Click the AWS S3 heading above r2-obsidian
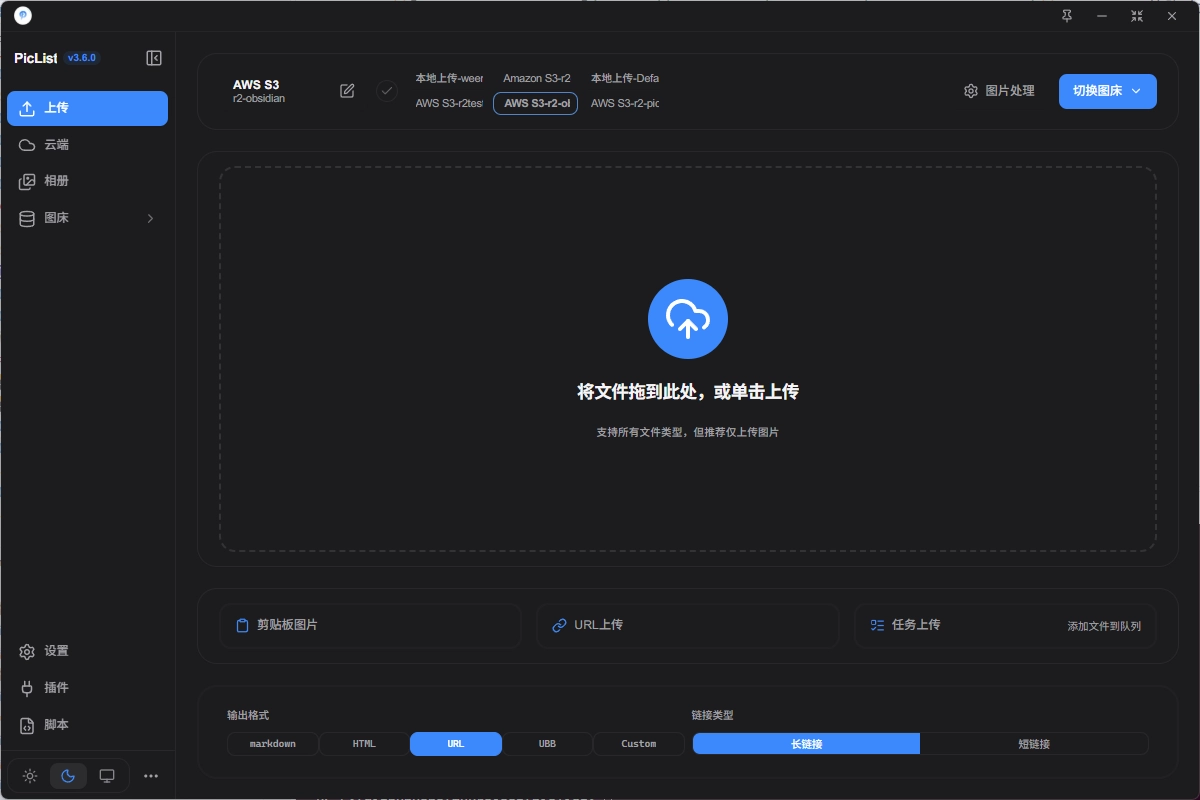Viewport: 1200px width, 800px height. [x=256, y=85]
